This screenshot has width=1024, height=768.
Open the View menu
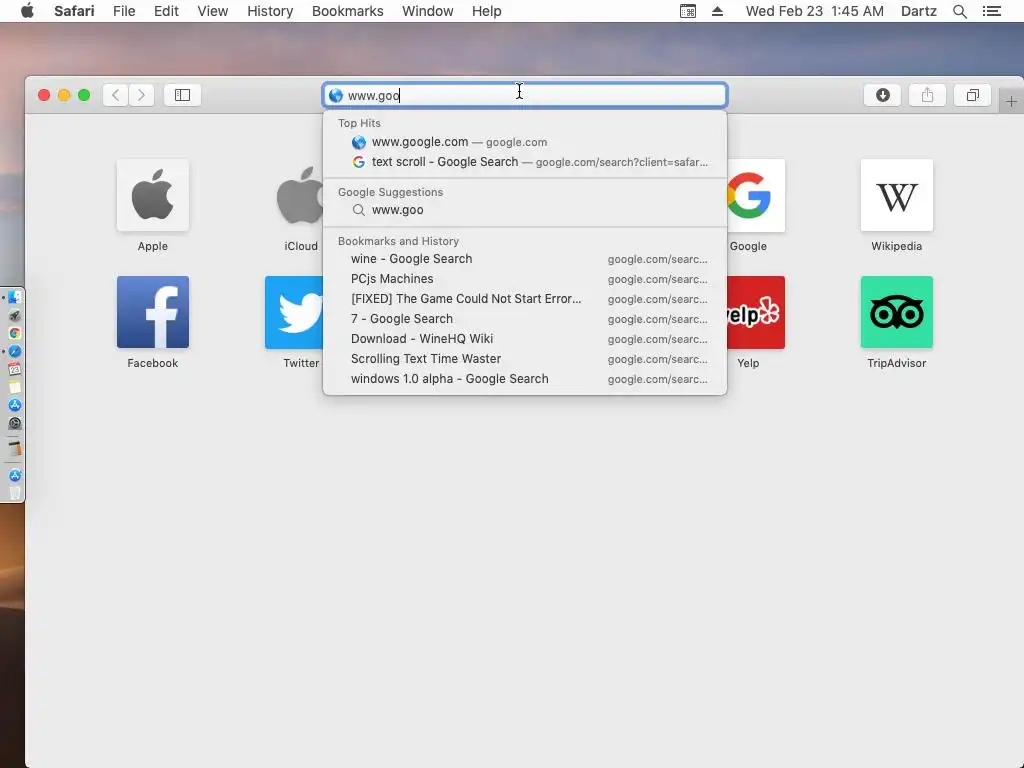213,11
